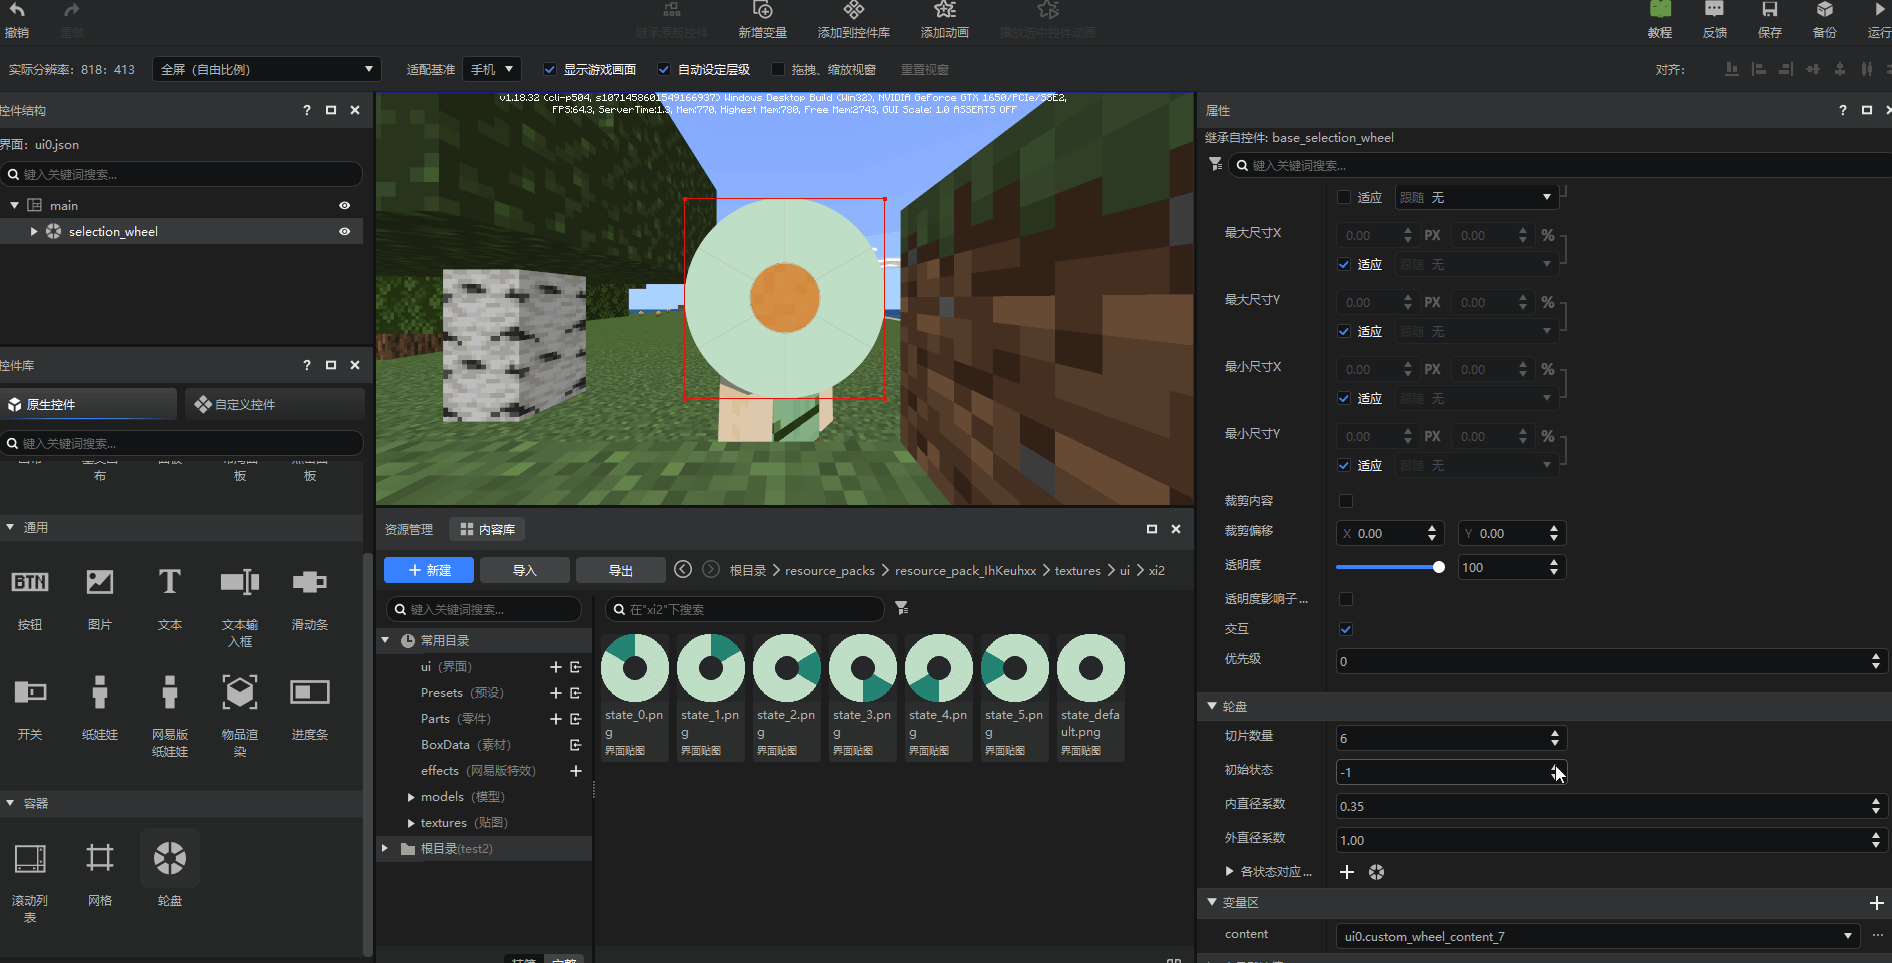Select the 图片 image control icon
1892x963 pixels.
[x=100, y=582]
